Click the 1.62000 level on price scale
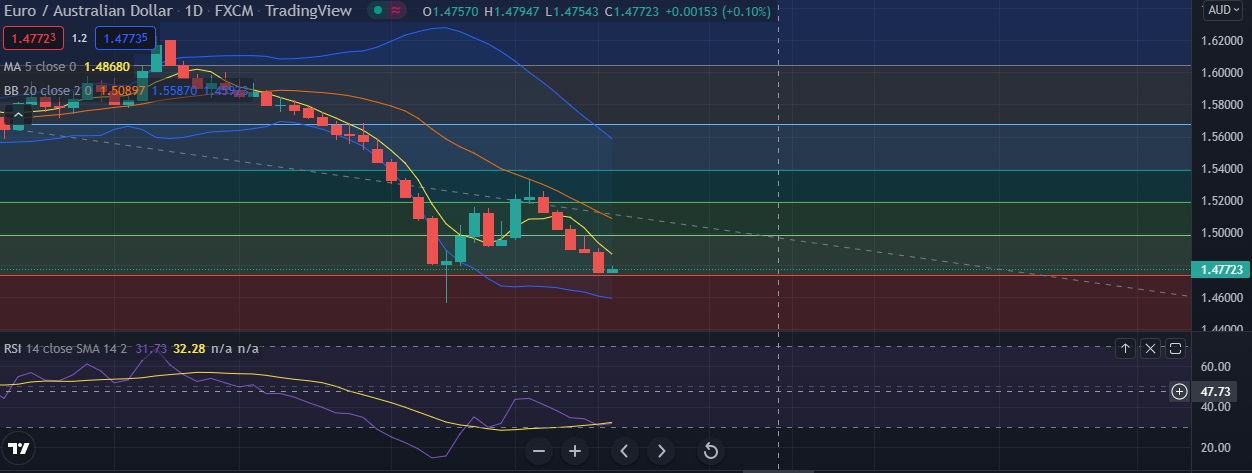Screen dimensions: 1252x473 [1221, 41]
